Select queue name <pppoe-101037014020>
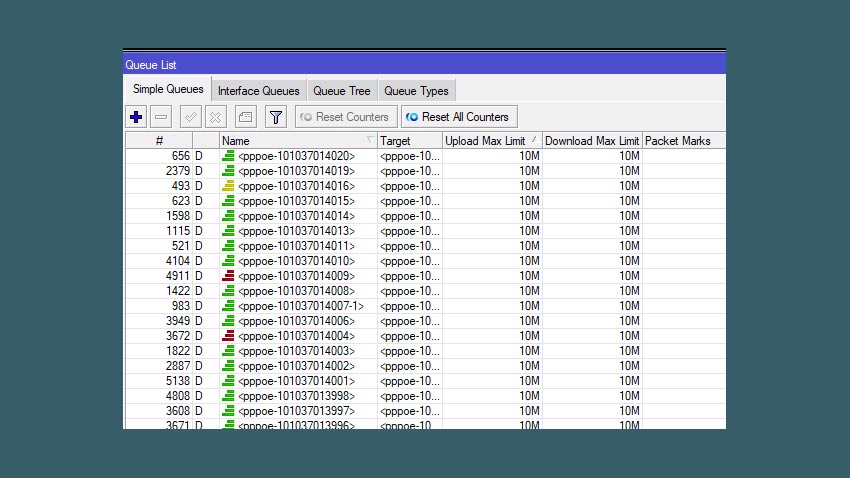Screen dimensions: 850x478 tap(297, 156)
